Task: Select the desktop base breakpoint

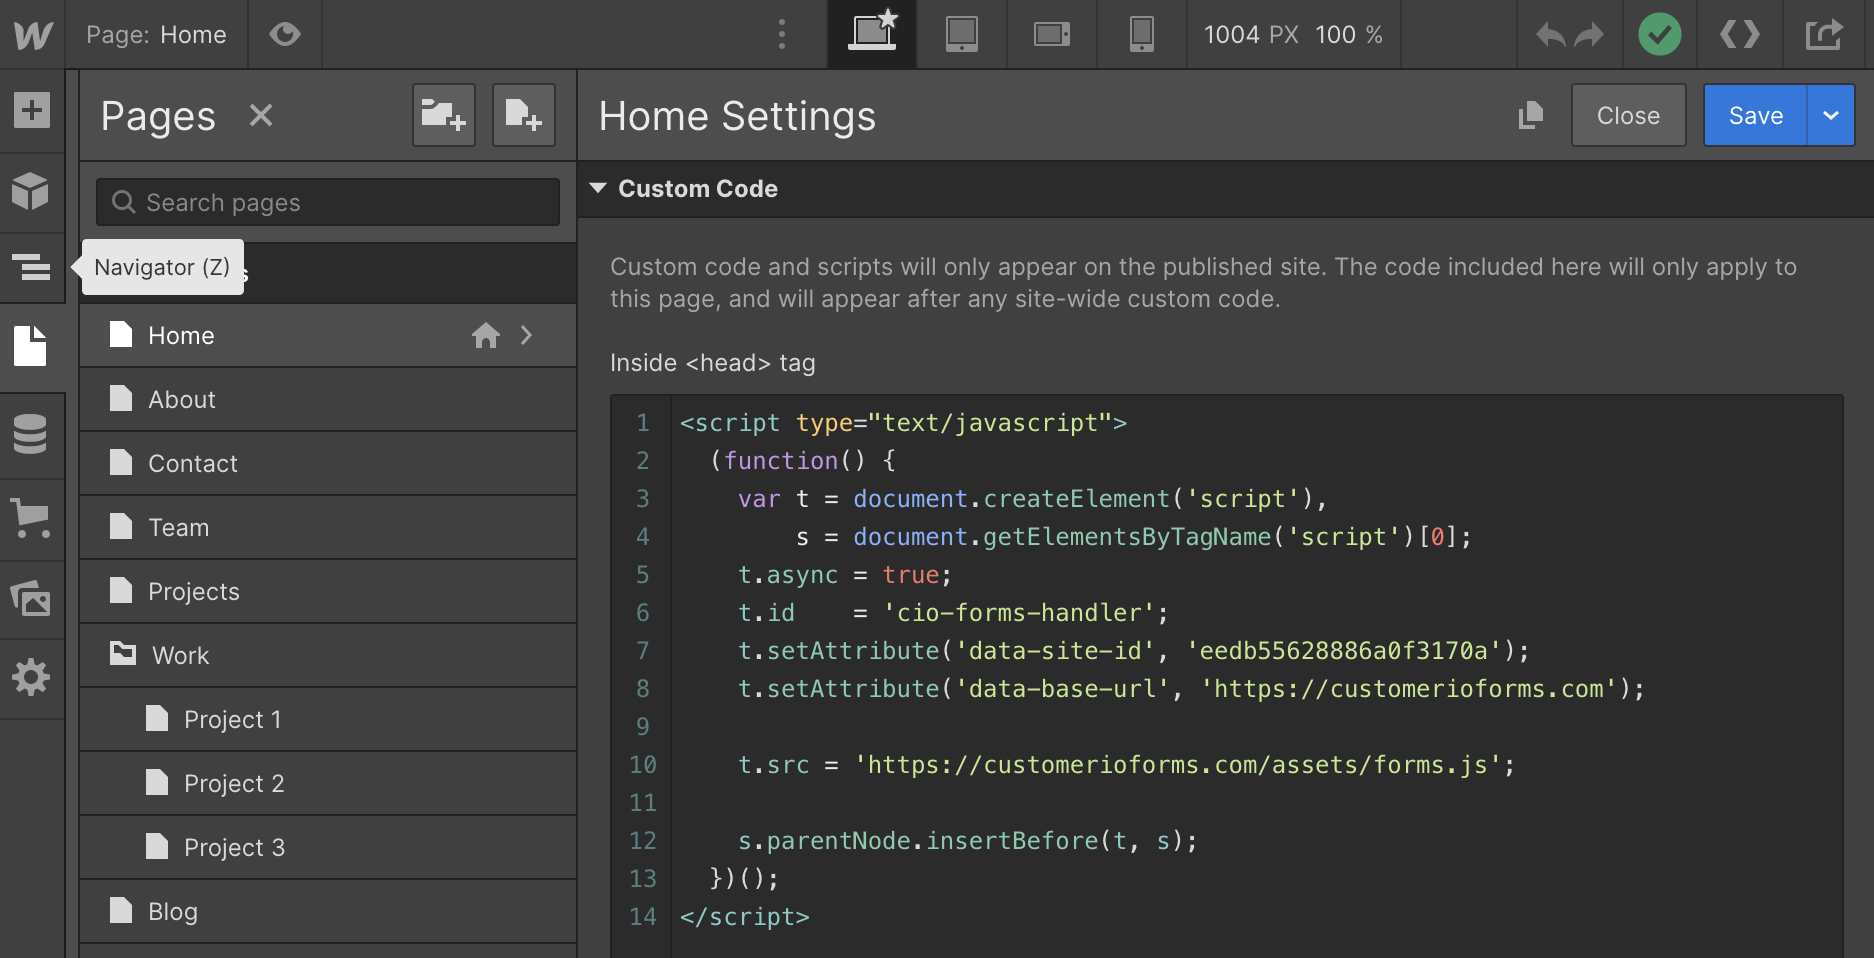Action: click(x=872, y=34)
